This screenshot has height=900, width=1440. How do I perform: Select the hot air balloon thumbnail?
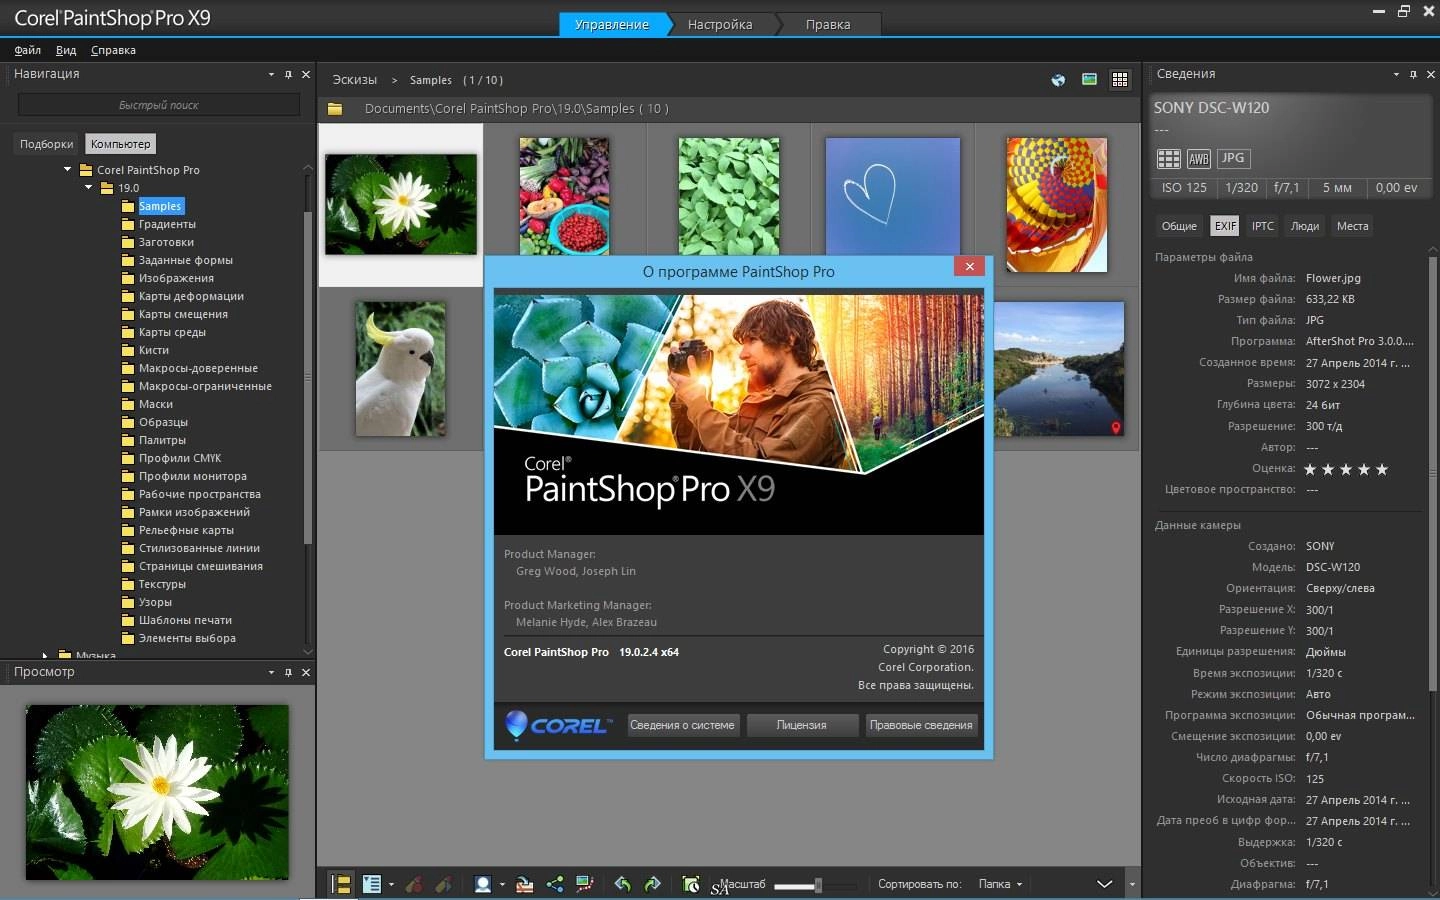point(1057,205)
